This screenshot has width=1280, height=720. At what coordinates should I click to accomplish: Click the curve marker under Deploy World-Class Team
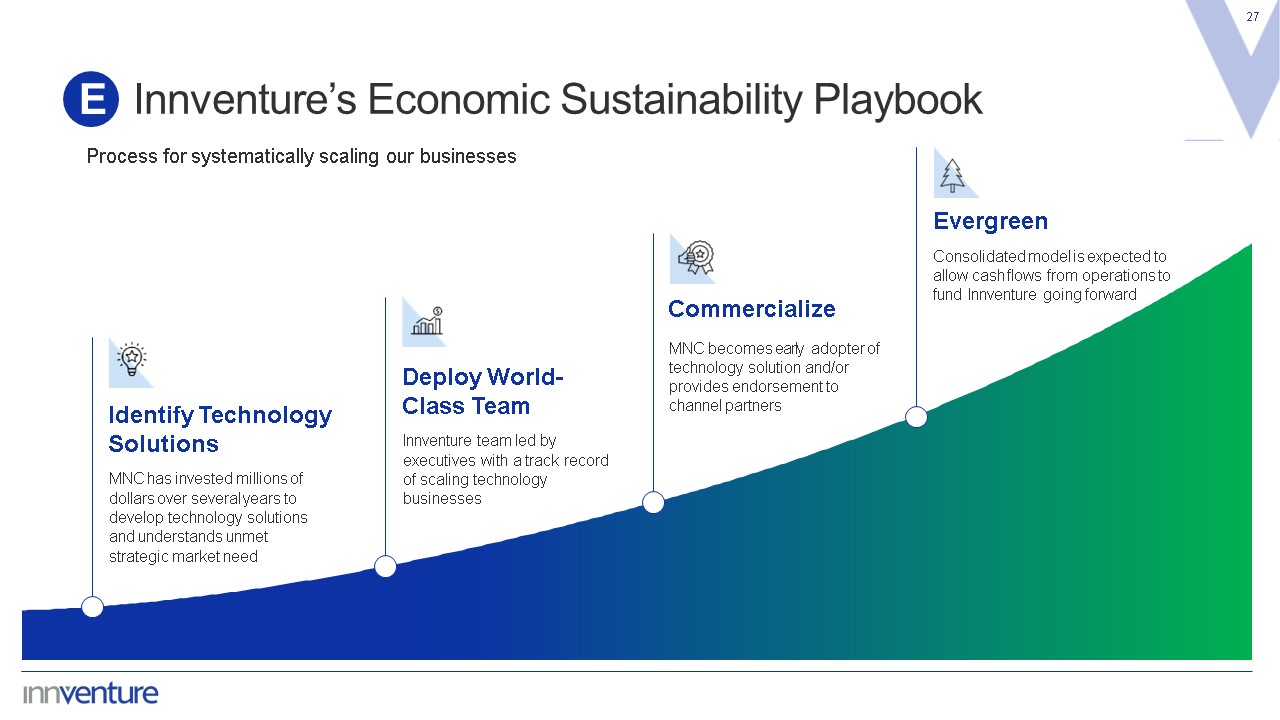(385, 567)
